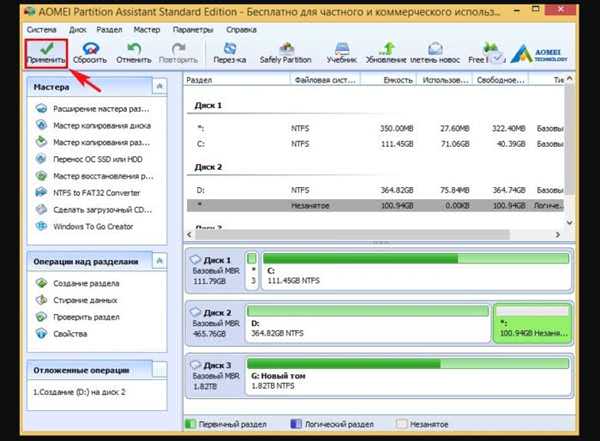Click the Диск 2 heading in list

click(208, 167)
